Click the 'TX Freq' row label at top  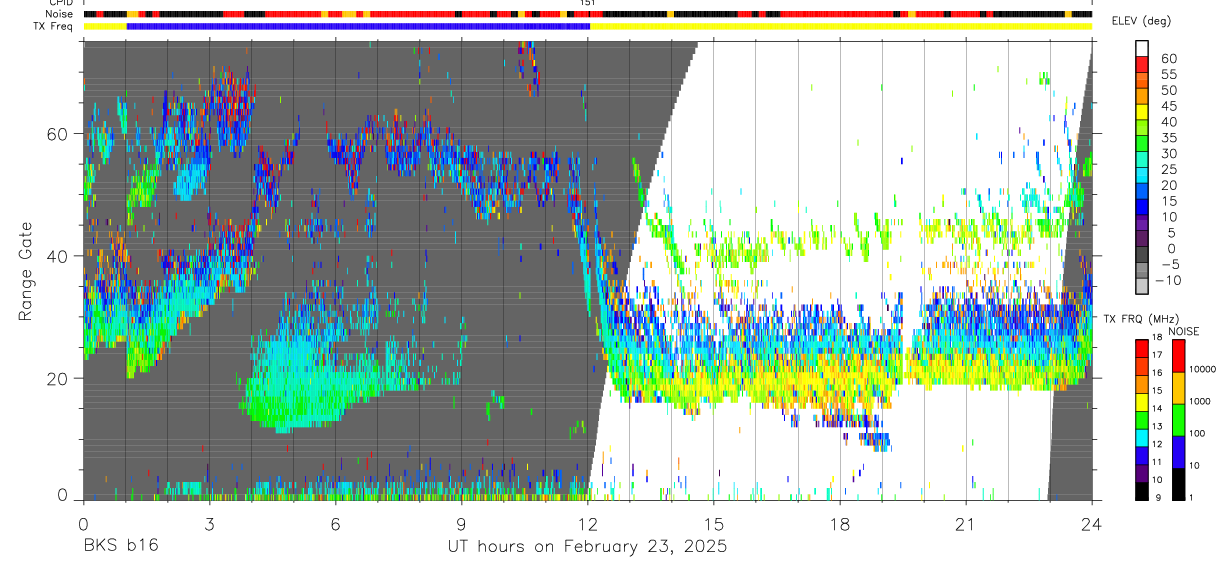[54, 26]
